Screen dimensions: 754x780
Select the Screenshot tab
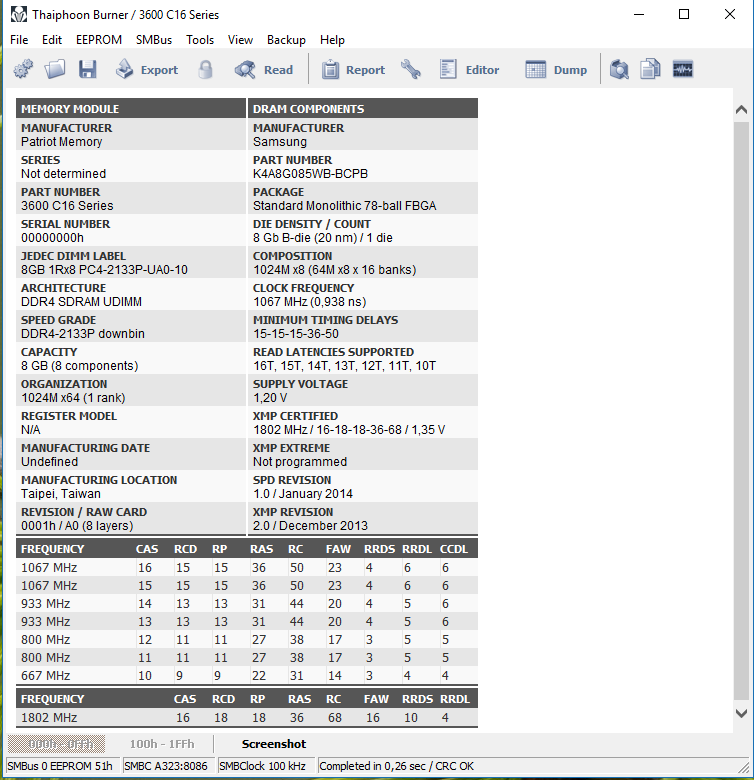274,744
